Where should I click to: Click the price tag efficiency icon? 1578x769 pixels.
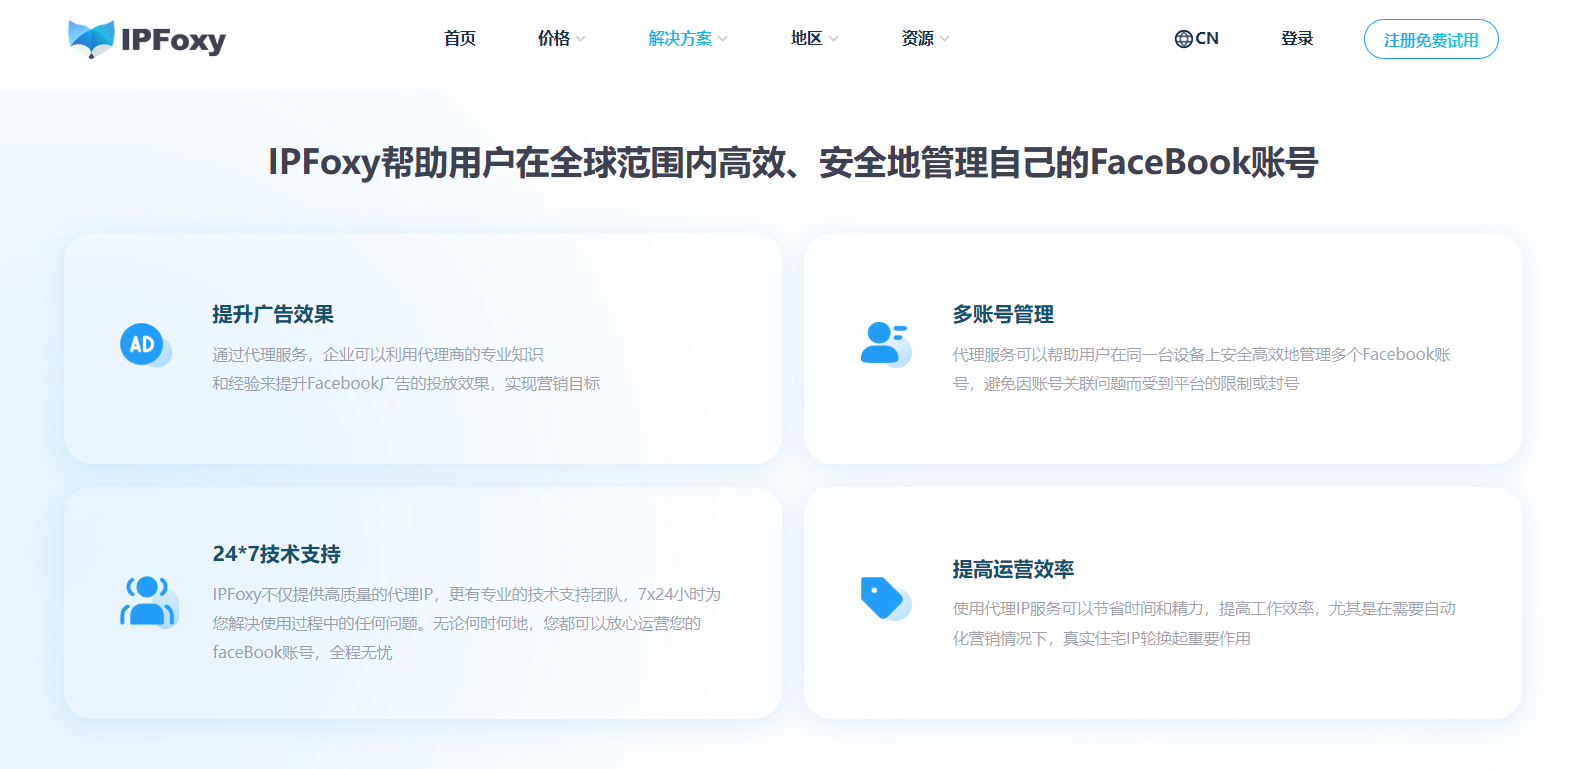coord(885,598)
